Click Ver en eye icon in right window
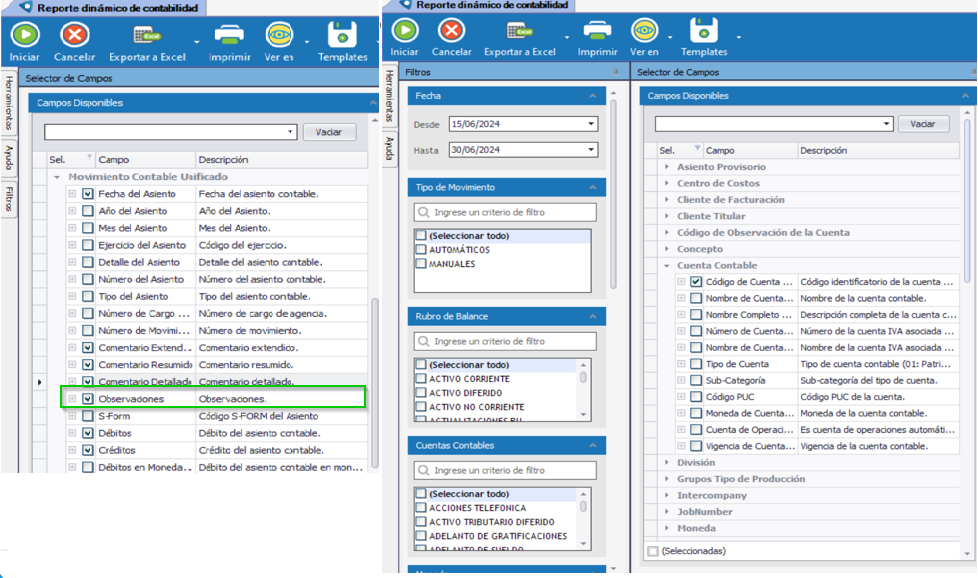Image resolution: width=978 pixels, height=578 pixels. 644,30
